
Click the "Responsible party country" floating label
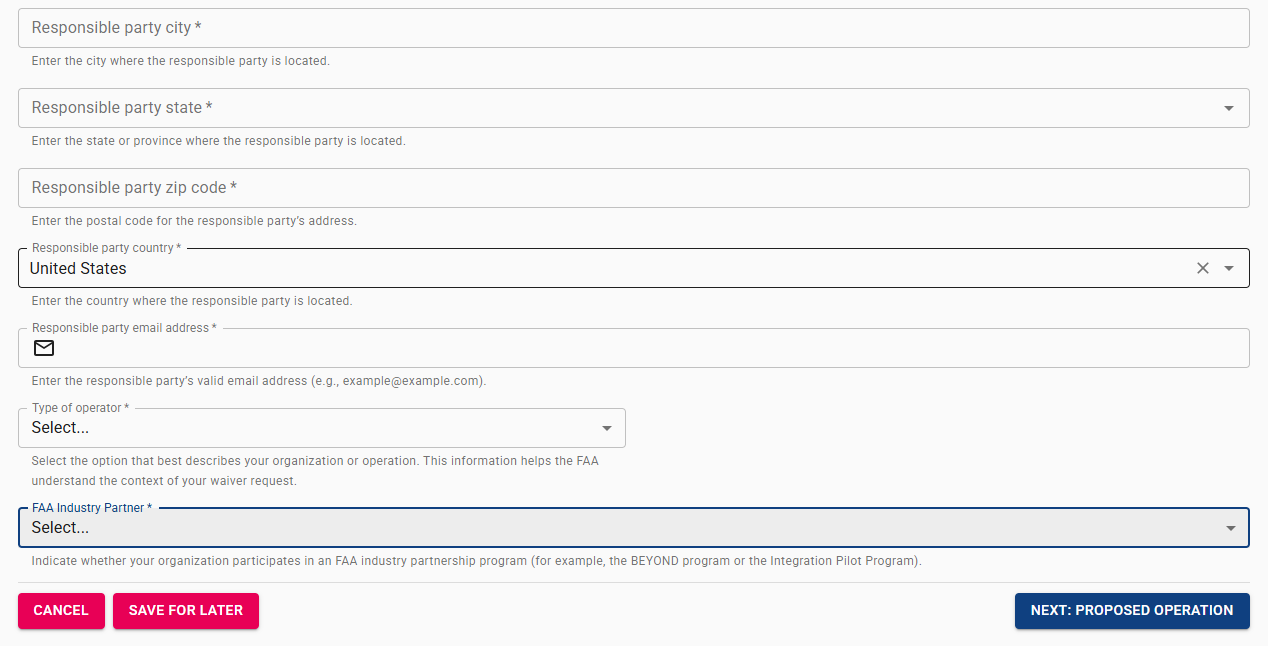tap(106, 248)
